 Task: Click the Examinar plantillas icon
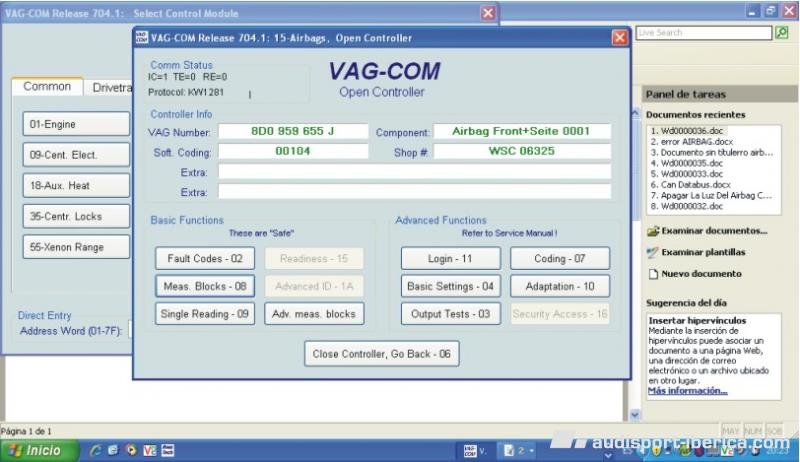pos(653,252)
